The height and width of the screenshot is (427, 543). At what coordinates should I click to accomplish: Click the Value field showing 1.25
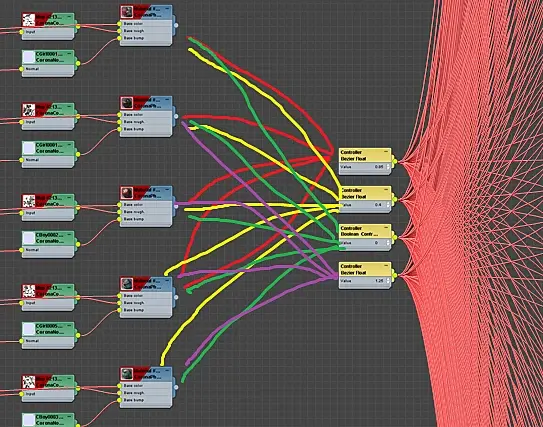click(364, 281)
